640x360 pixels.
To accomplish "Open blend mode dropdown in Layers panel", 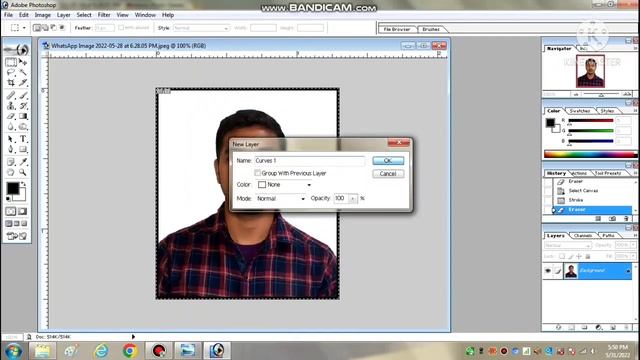I will [x=568, y=245].
